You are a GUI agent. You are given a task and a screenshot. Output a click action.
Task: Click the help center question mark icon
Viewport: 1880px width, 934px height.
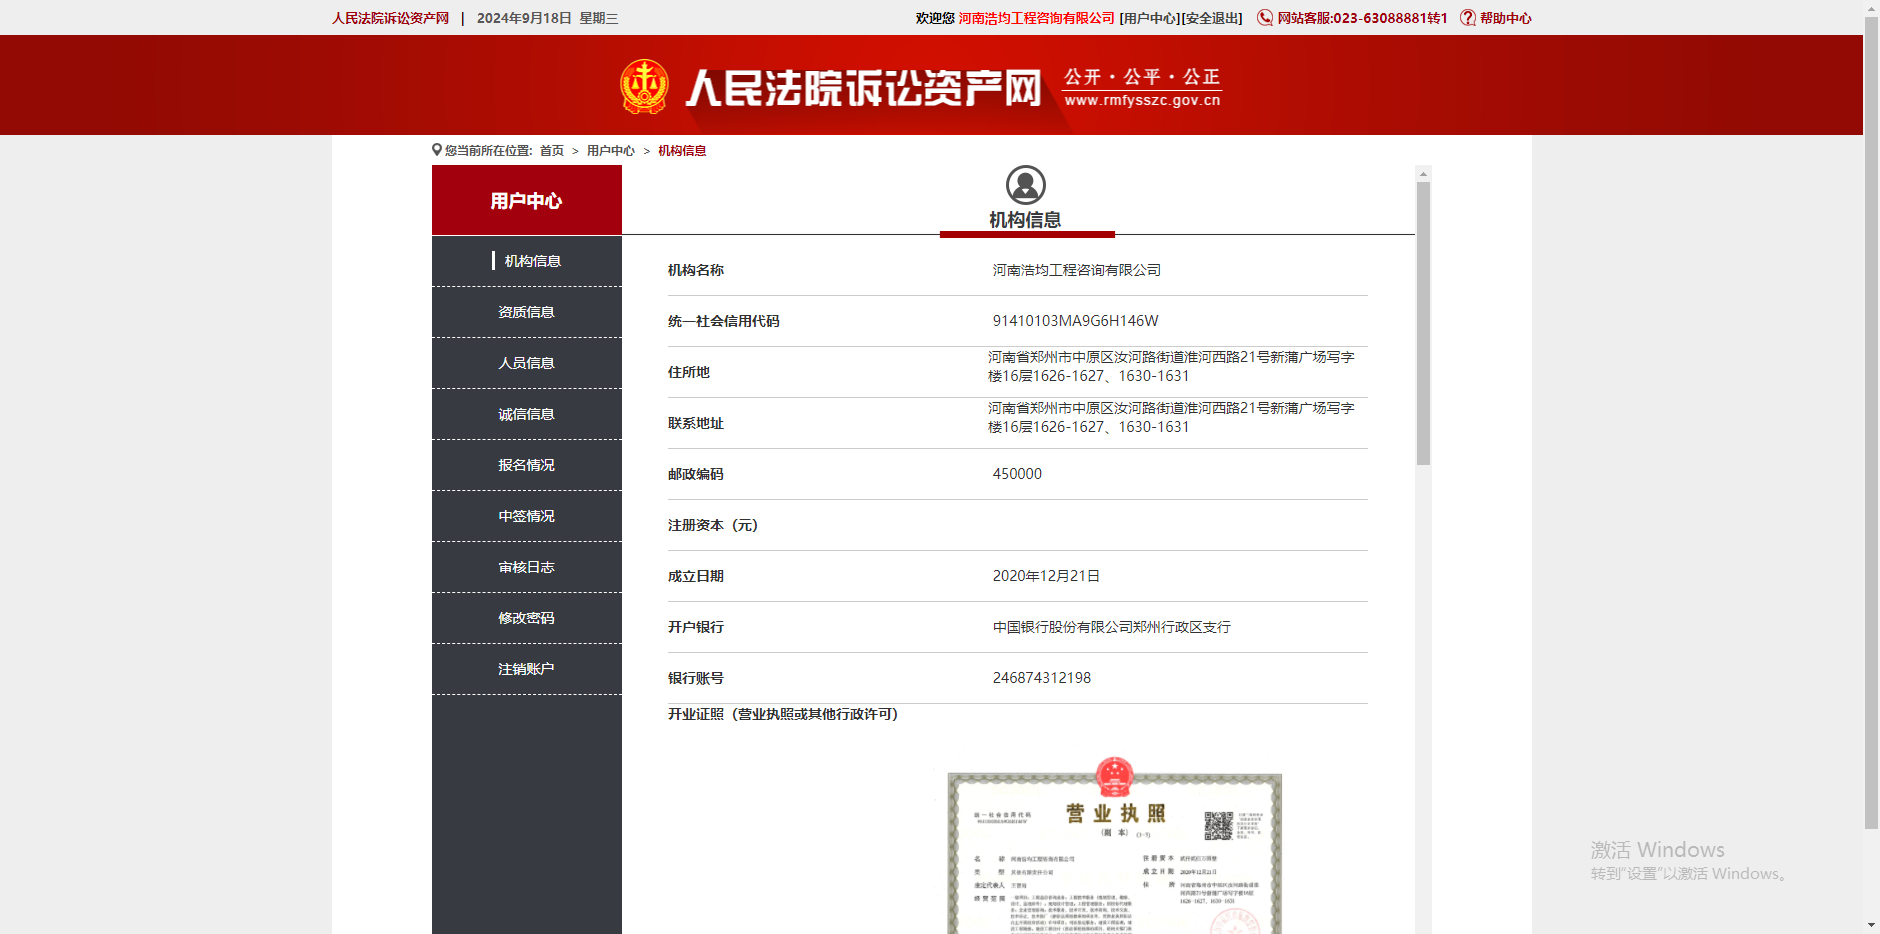pyautogui.click(x=1467, y=18)
